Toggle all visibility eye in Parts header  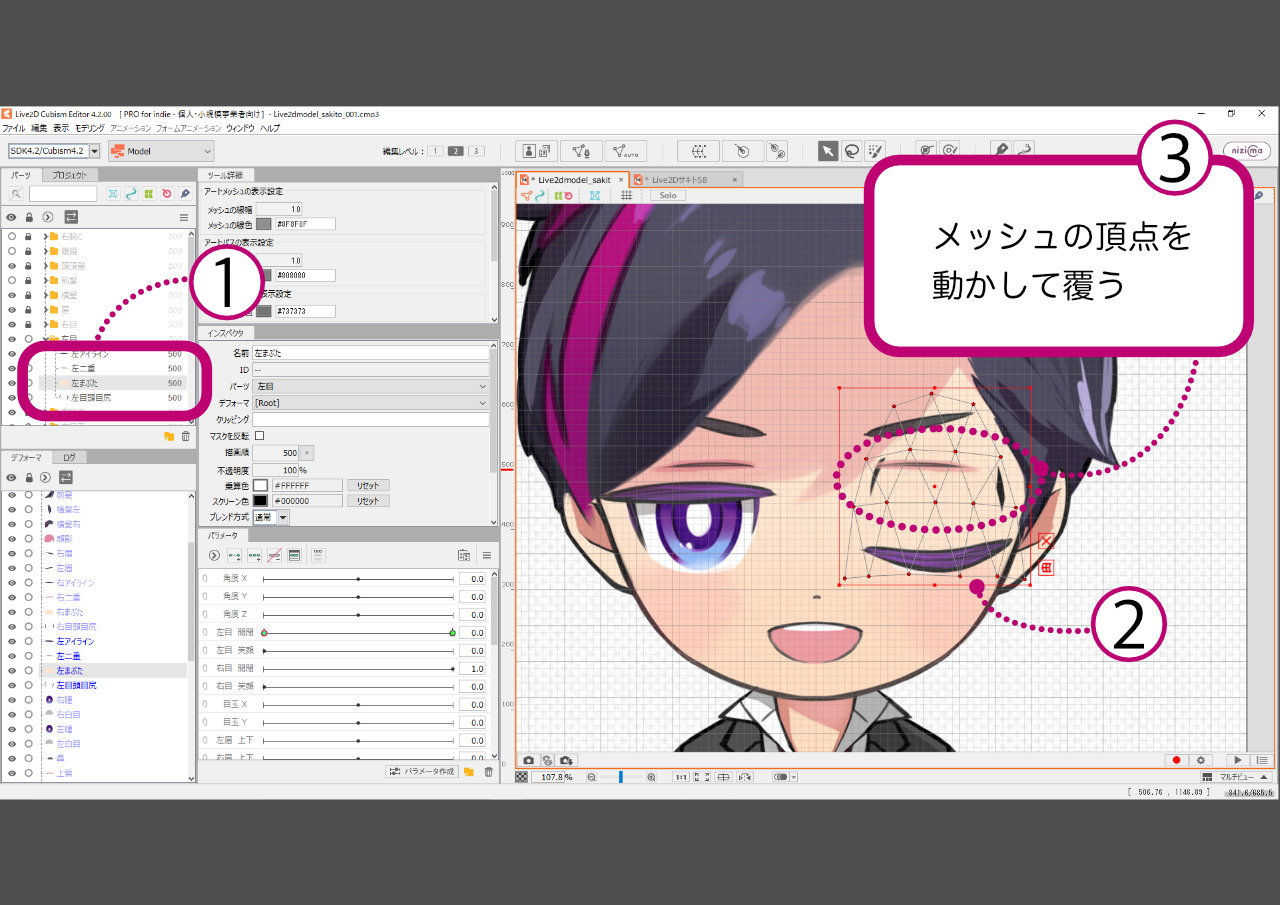pyautogui.click(x=12, y=216)
